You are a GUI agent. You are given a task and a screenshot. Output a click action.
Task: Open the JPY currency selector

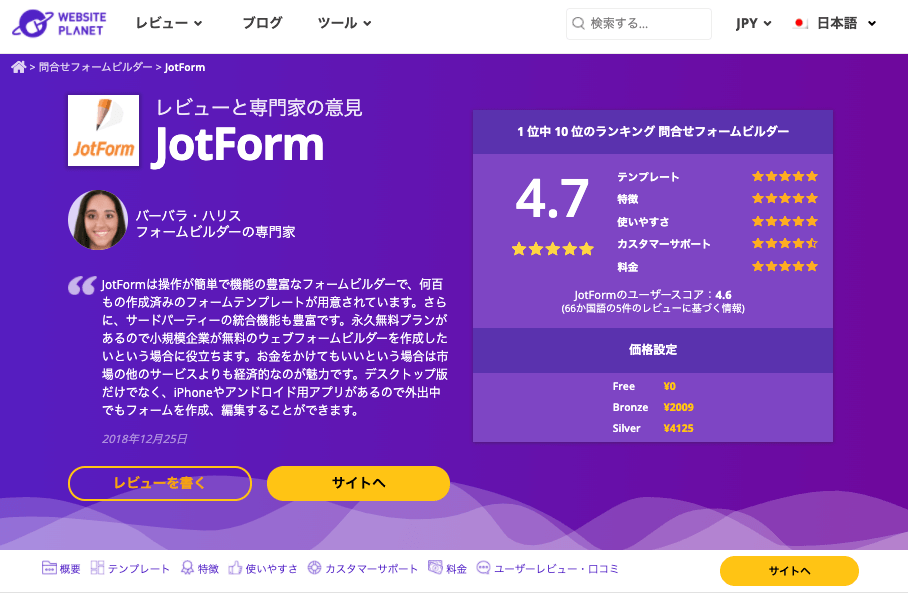pyautogui.click(x=753, y=23)
